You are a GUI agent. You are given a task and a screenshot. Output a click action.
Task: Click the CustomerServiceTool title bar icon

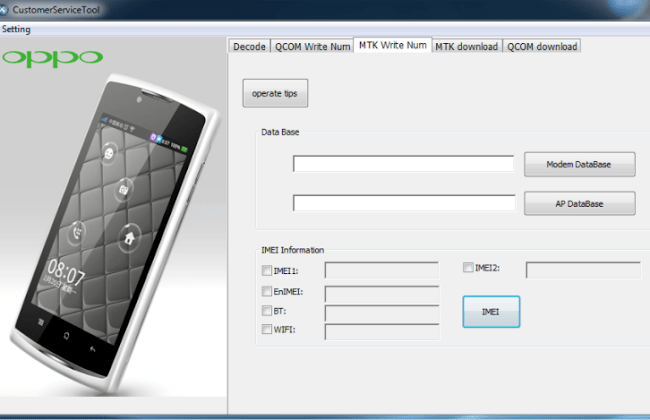(x=4, y=10)
